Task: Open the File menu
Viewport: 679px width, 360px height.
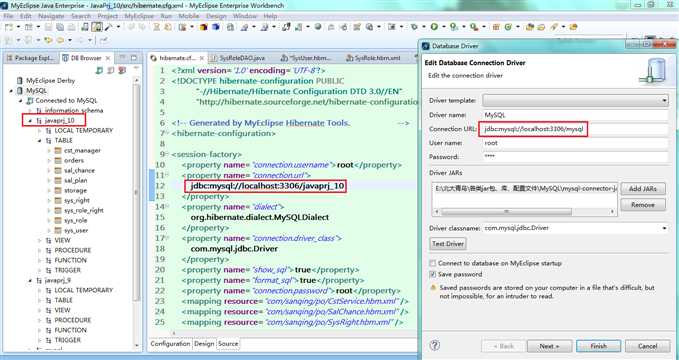Action: click(8, 16)
